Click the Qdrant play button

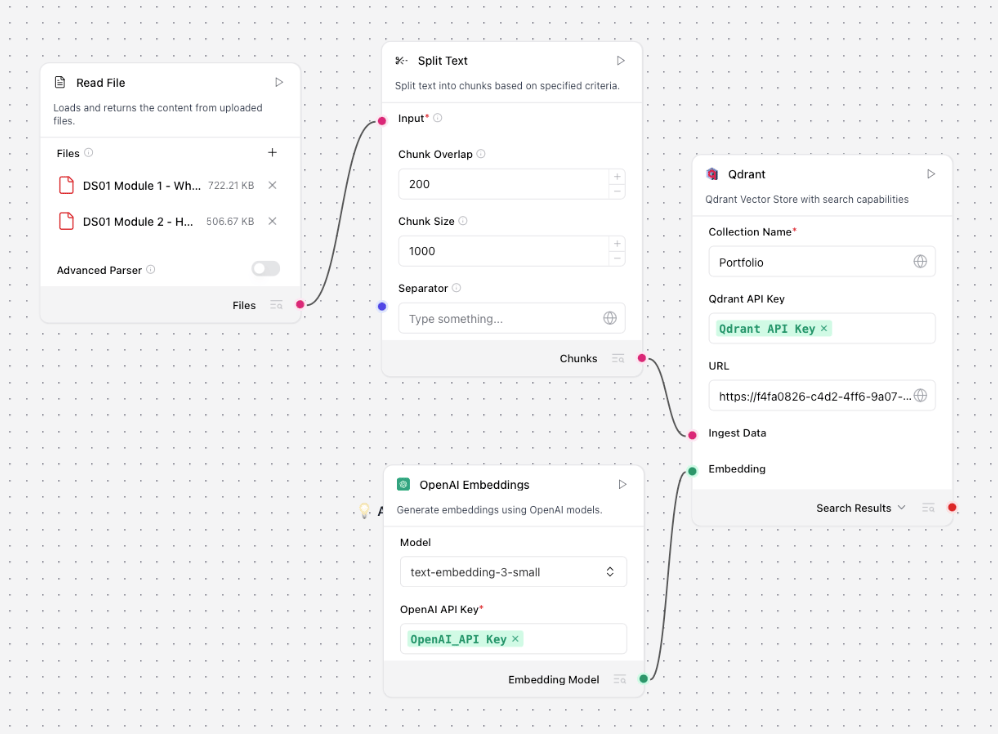[x=931, y=174]
